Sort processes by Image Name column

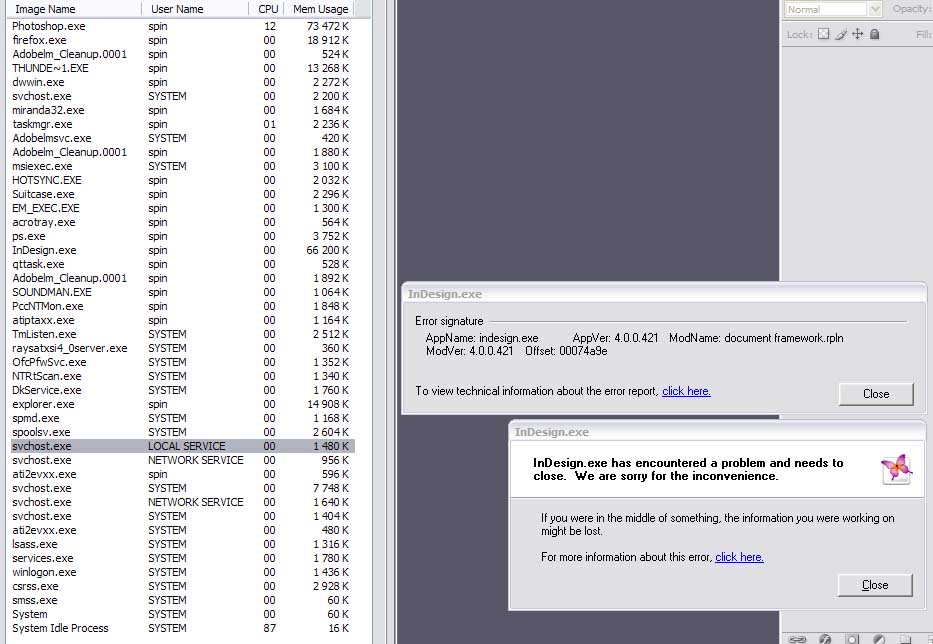coord(75,9)
